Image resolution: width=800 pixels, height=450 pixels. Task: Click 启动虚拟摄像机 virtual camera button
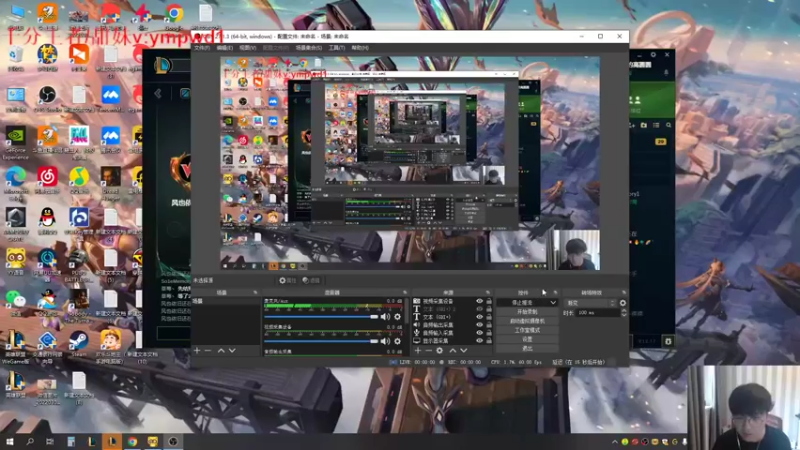coord(527,321)
